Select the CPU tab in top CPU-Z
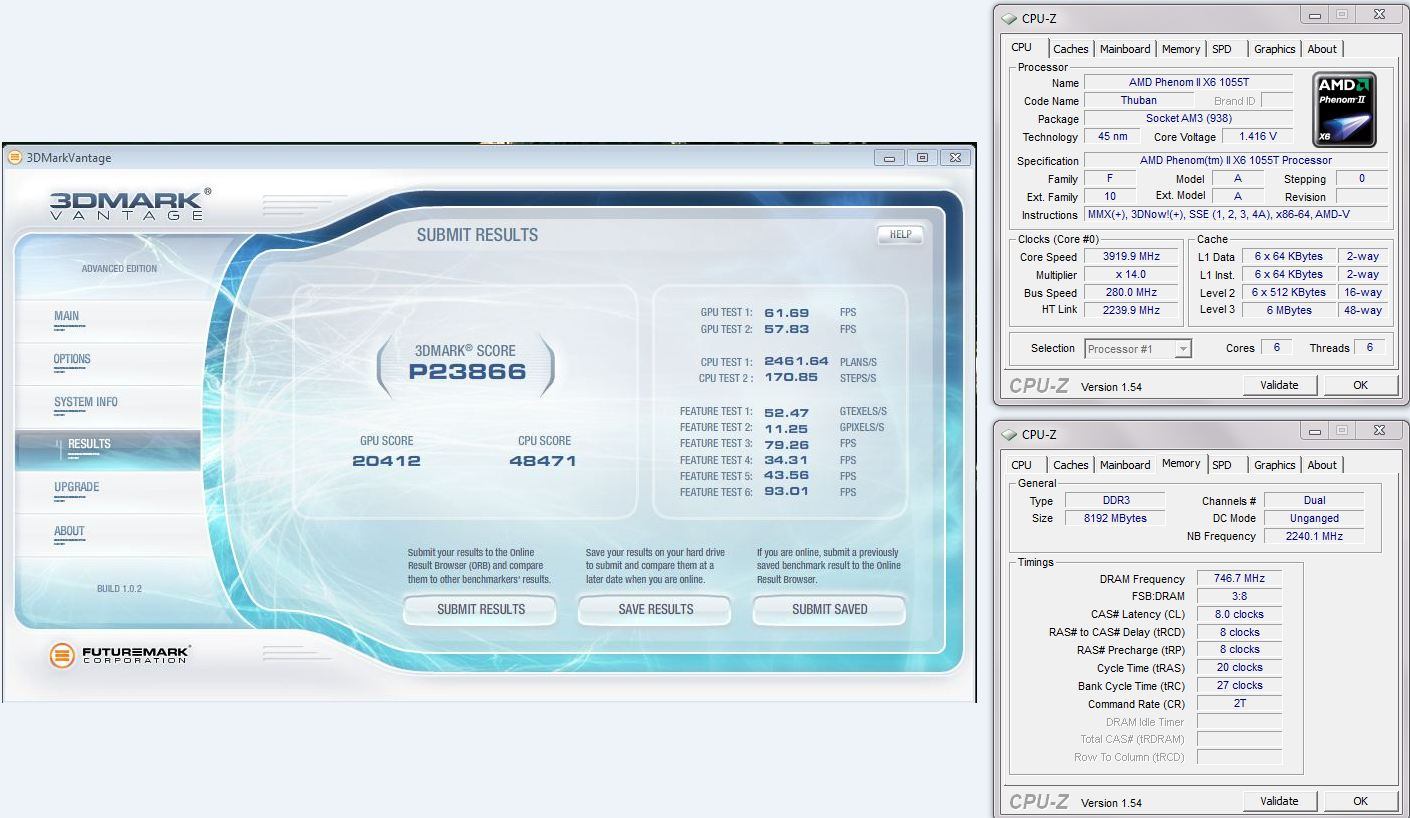The width and height of the screenshot is (1410, 818). 1022,47
